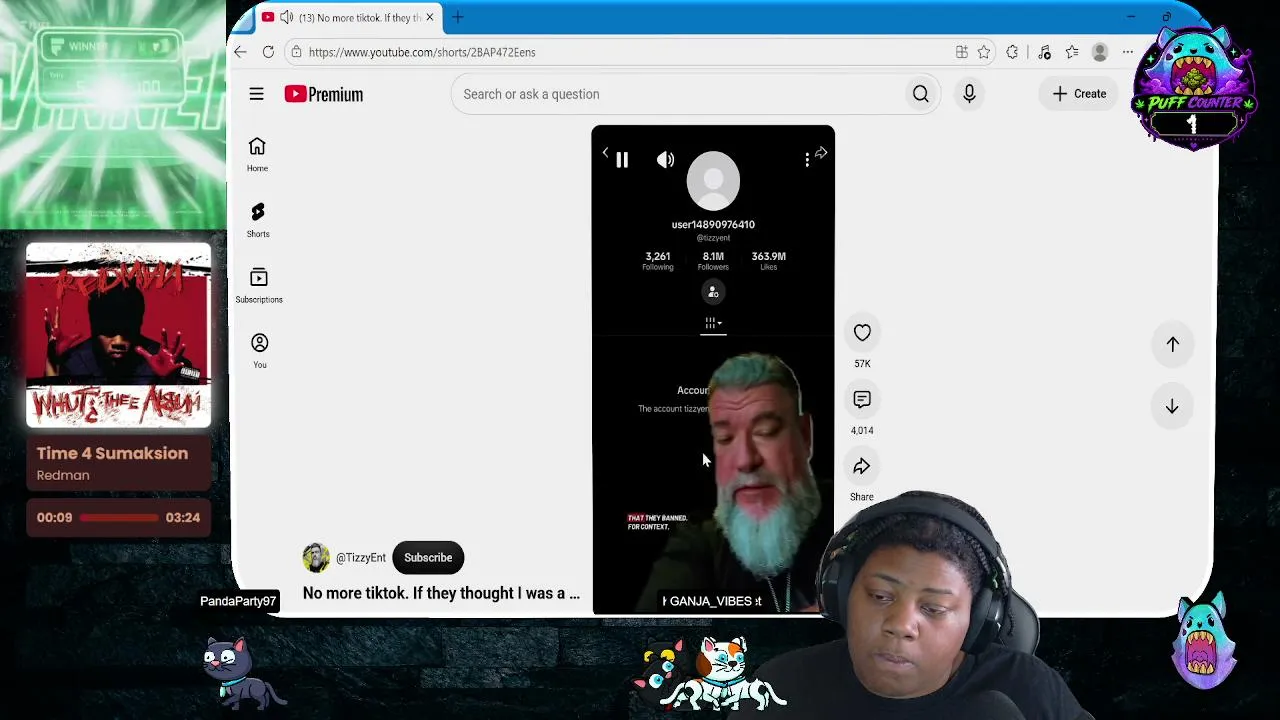Click the 57K like count

click(862, 364)
